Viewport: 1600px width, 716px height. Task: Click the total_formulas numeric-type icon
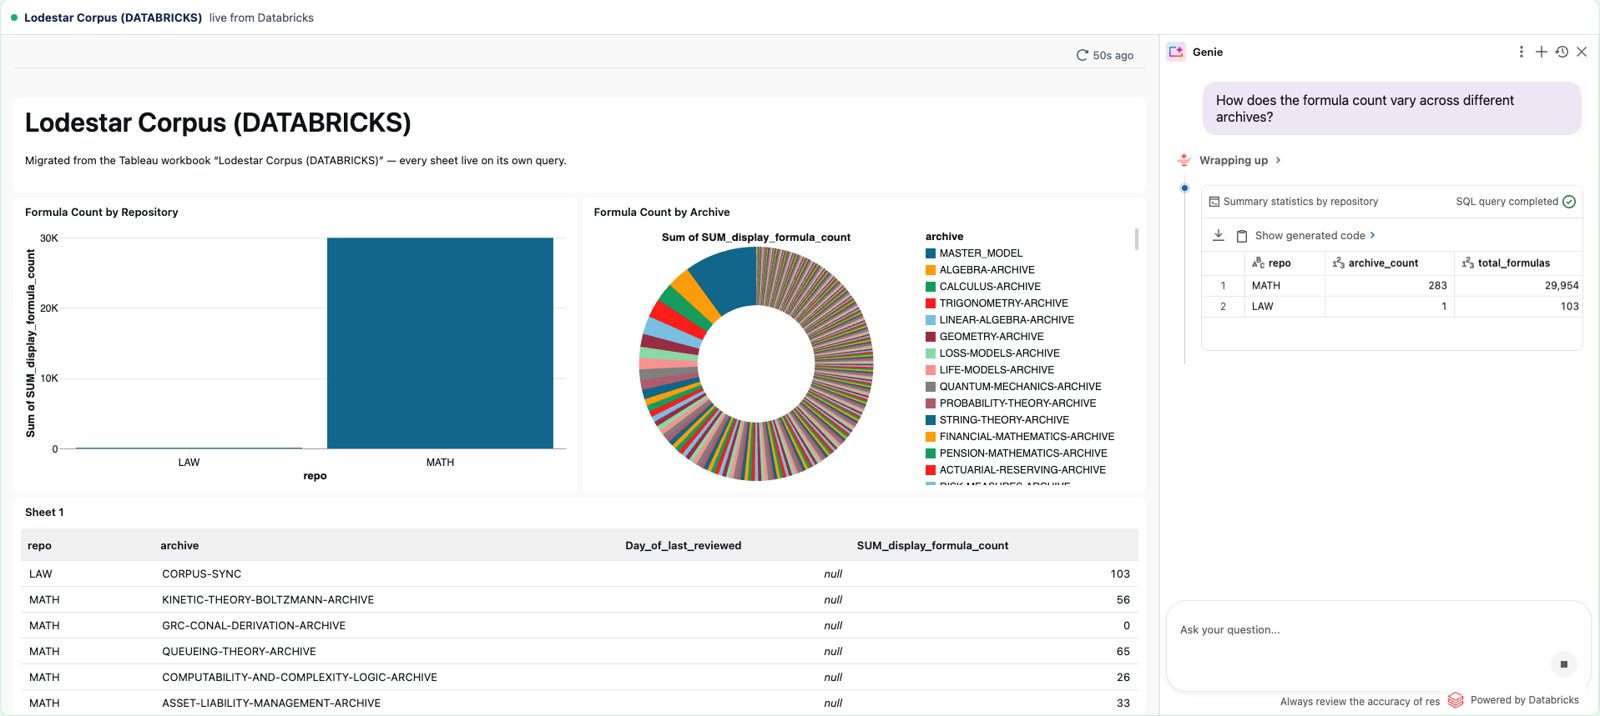1468,263
